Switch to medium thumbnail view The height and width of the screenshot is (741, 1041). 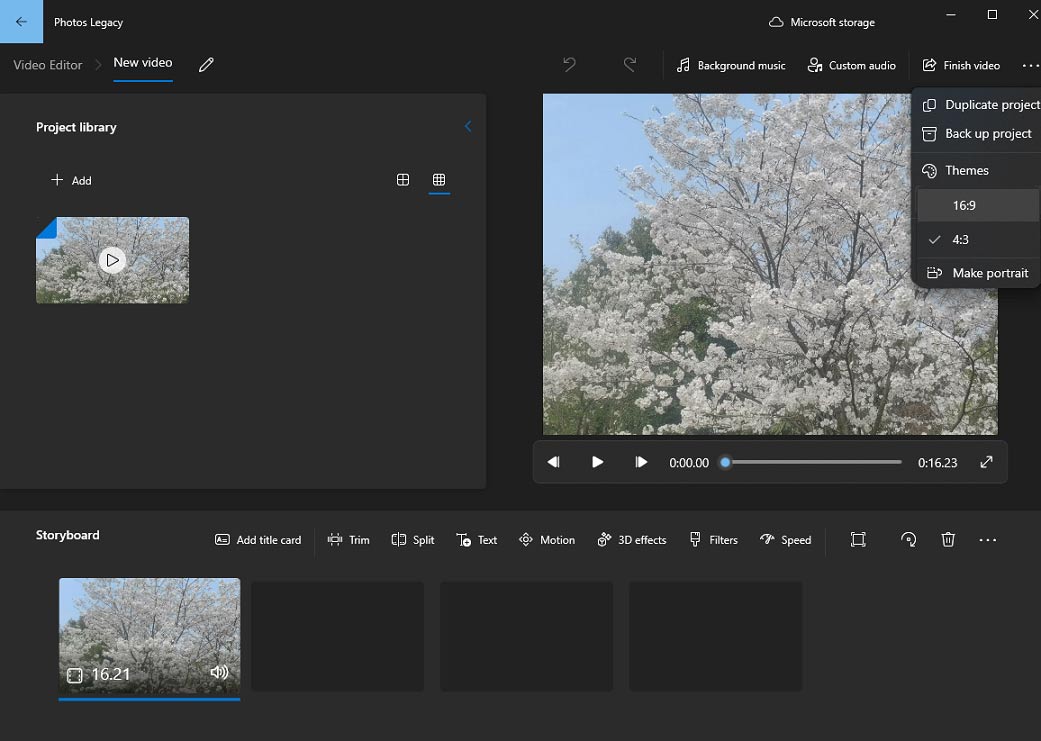(403, 180)
